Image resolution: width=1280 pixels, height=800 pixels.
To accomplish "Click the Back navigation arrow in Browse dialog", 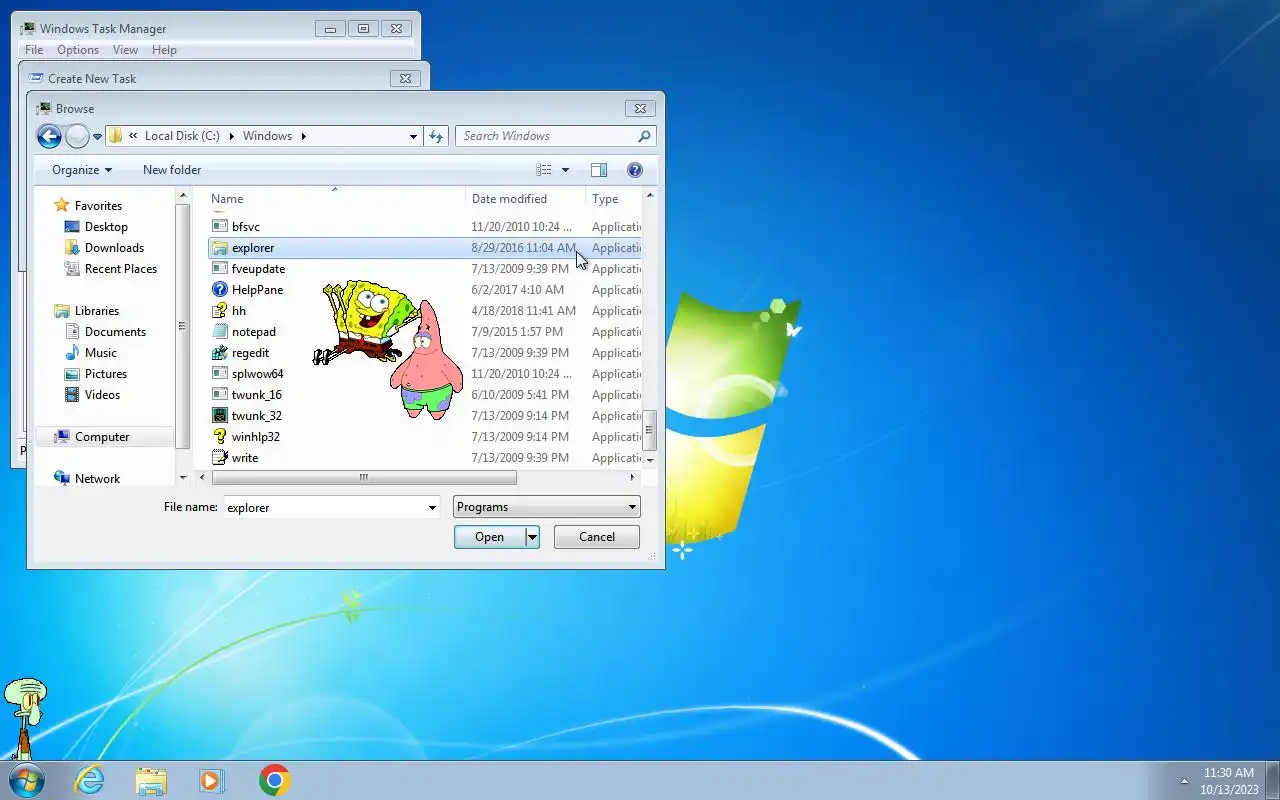I will coord(49,136).
